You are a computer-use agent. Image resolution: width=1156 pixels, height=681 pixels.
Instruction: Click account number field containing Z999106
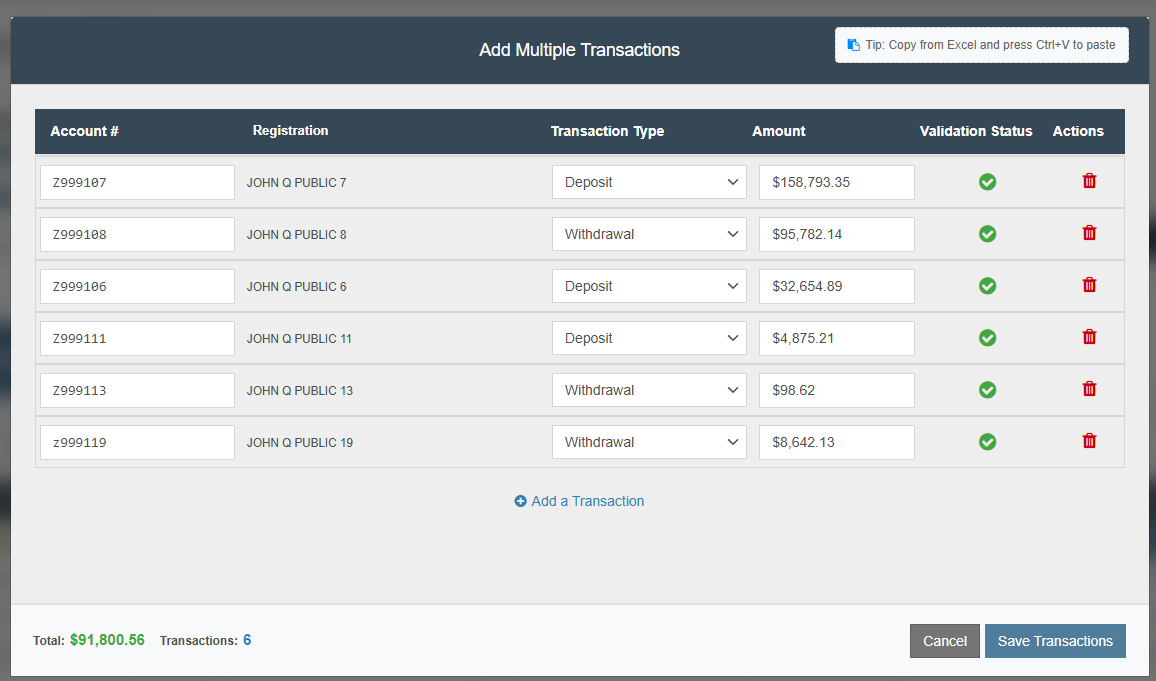click(x=137, y=286)
